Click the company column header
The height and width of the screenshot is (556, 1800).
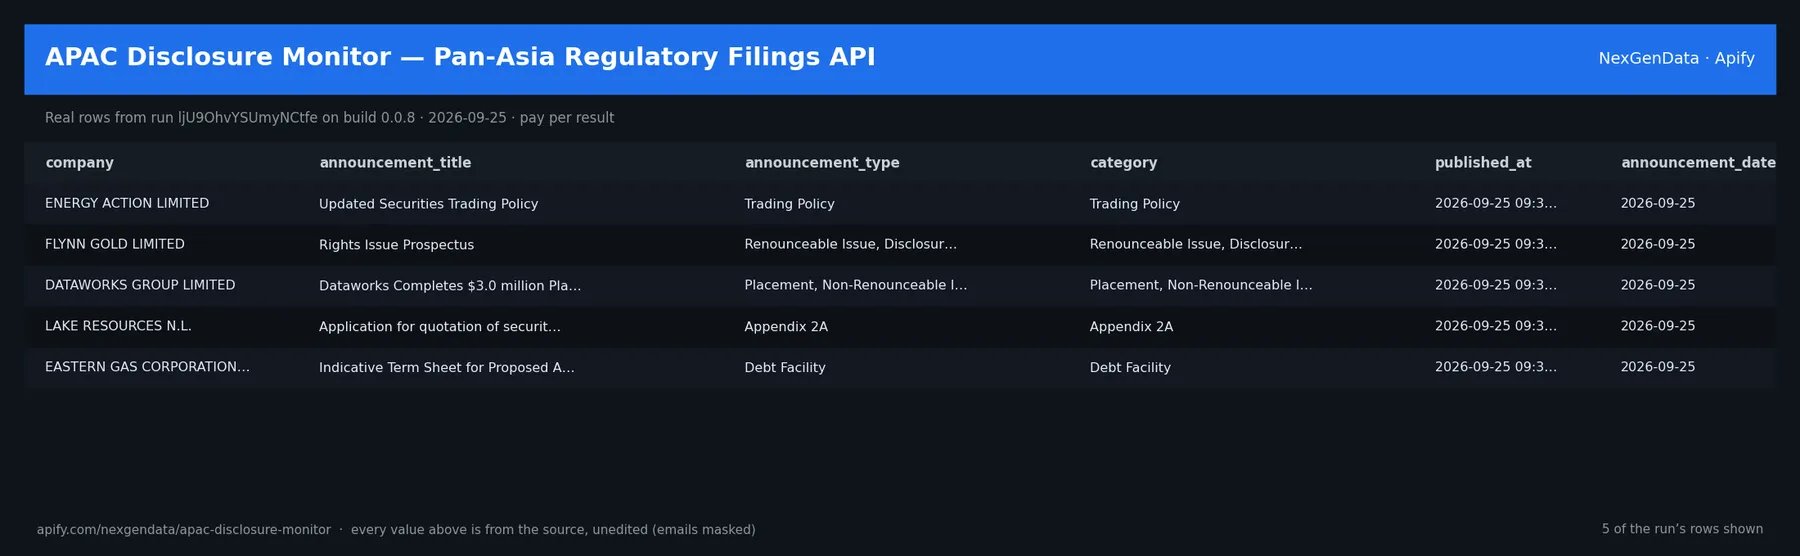pos(79,163)
